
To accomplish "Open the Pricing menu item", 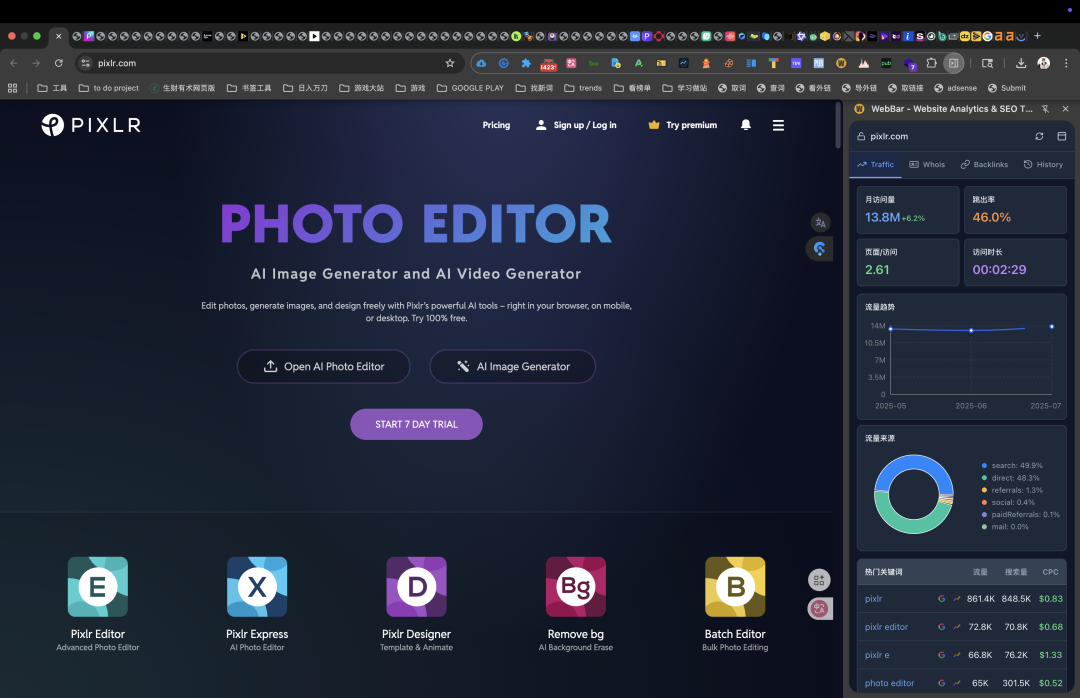I will click(496, 125).
